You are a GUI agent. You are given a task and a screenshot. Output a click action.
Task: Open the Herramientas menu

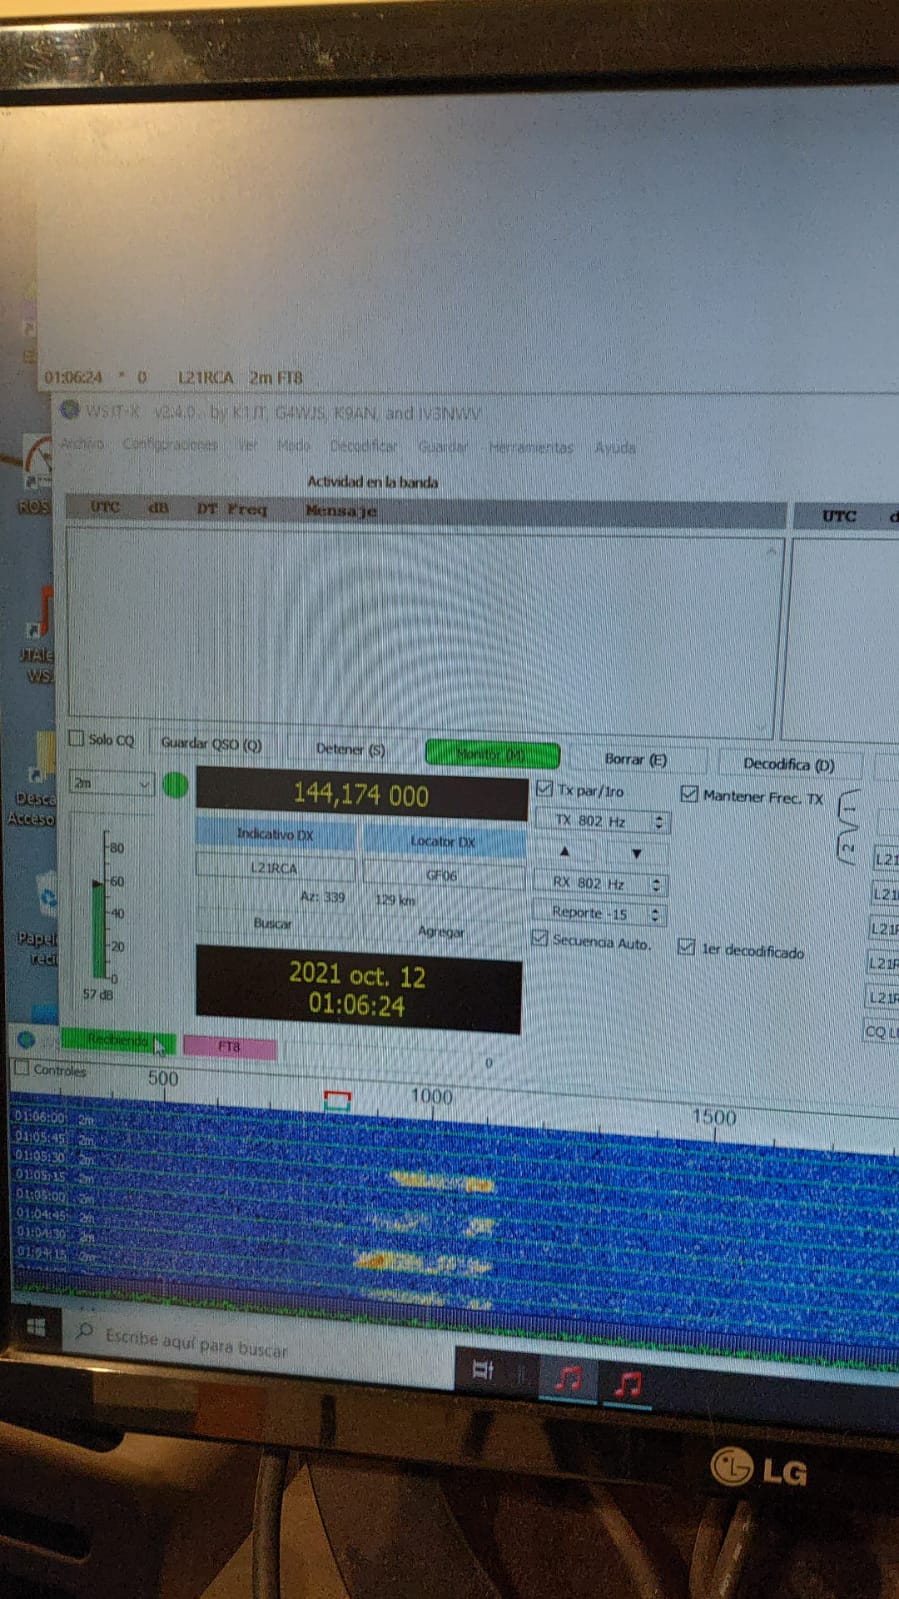point(530,447)
